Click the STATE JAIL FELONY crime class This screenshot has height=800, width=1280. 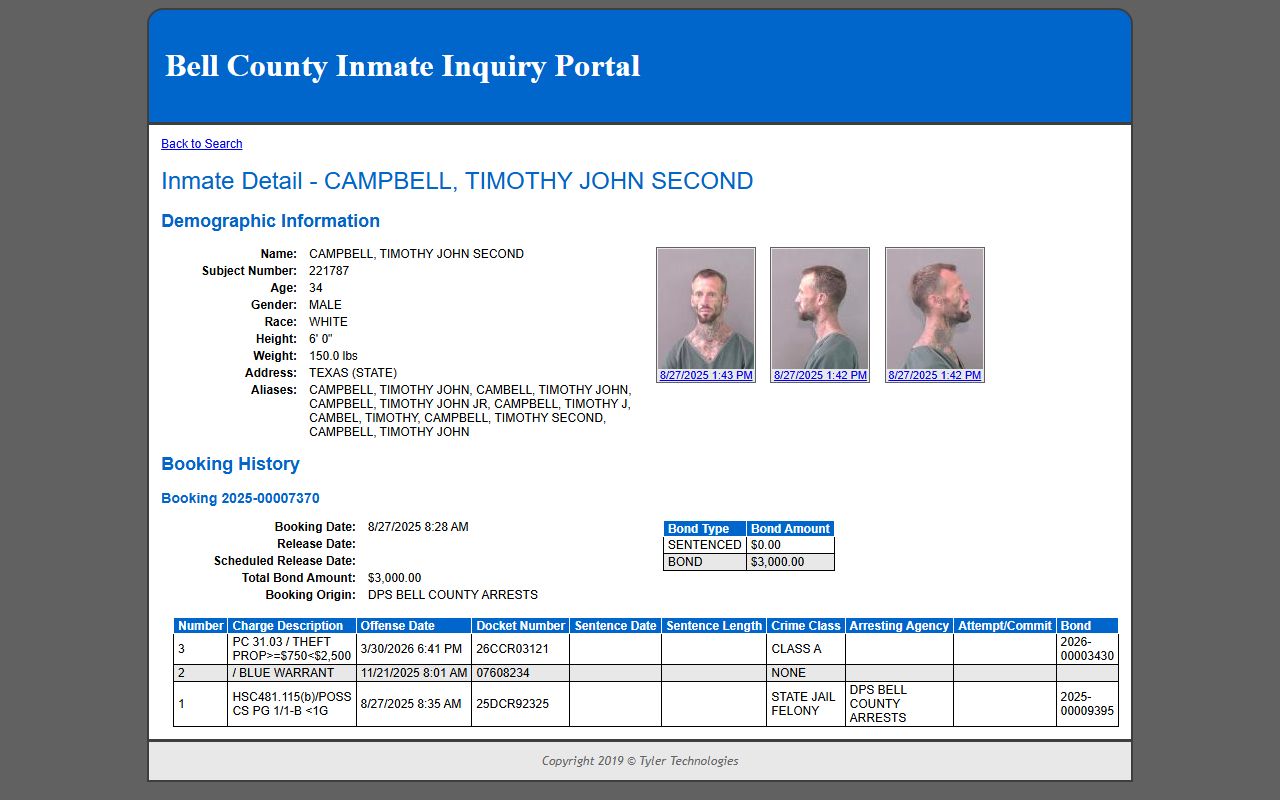pyautogui.click(x=804, y=704)
